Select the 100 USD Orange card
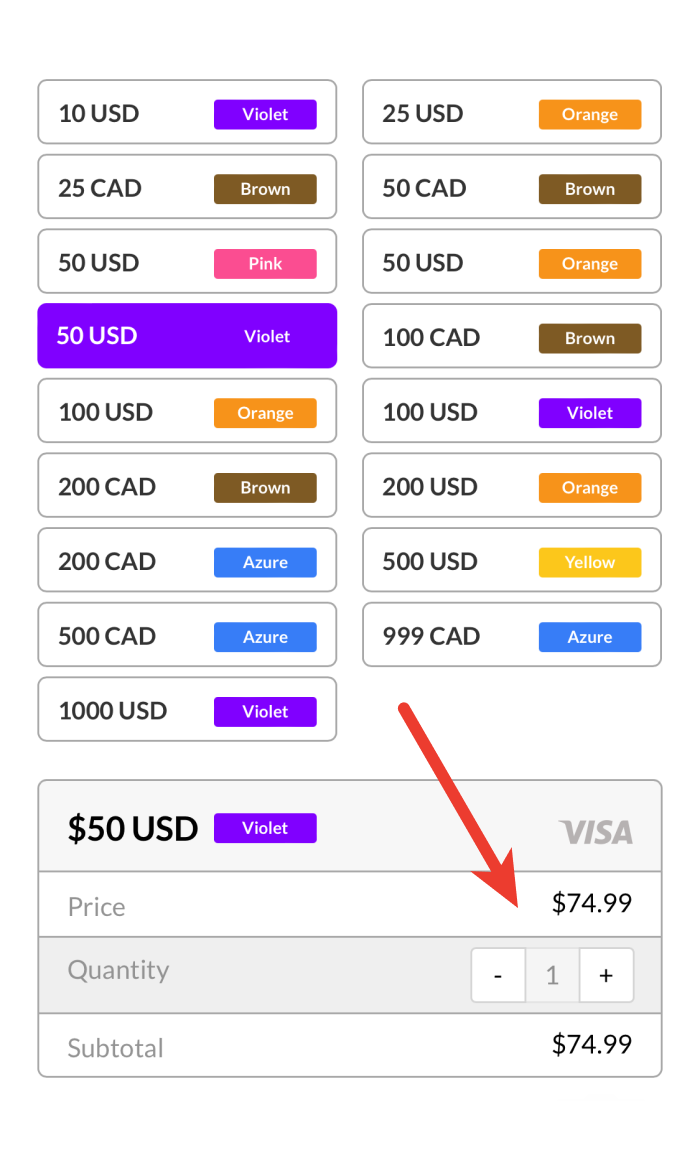This screenshot has width=700, height=1175. [x=187, y=412]
